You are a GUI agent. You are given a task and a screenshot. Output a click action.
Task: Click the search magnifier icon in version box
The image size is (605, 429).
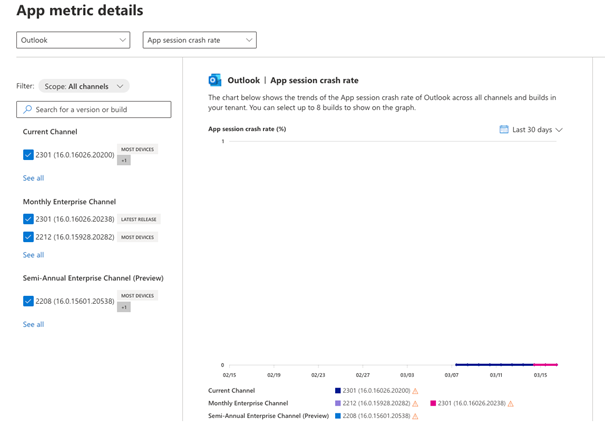28,109
